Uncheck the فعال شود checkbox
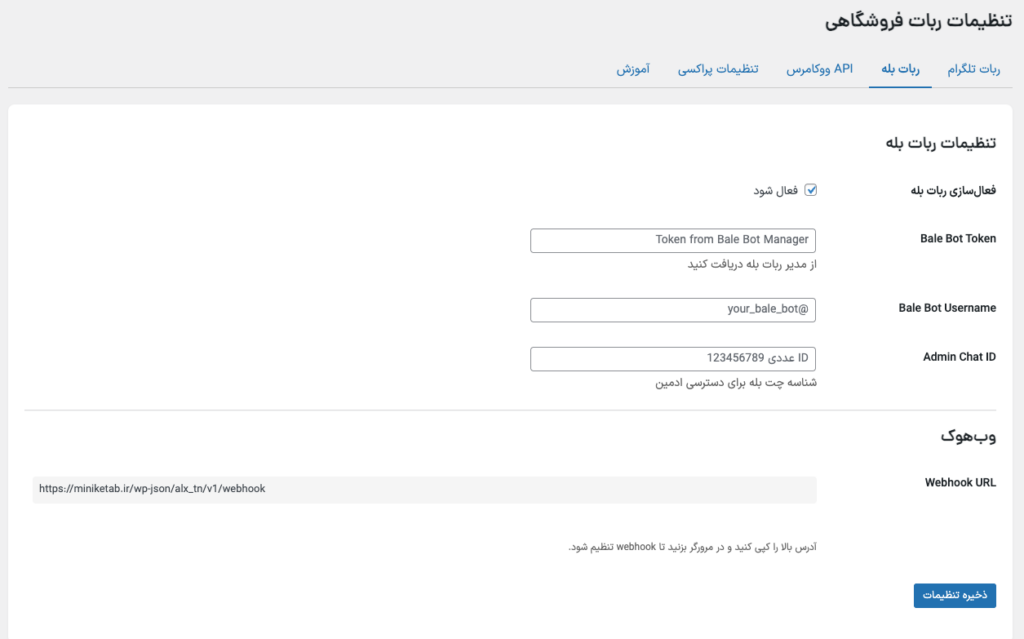1024x639 pixels. click(x=811, y=190)
